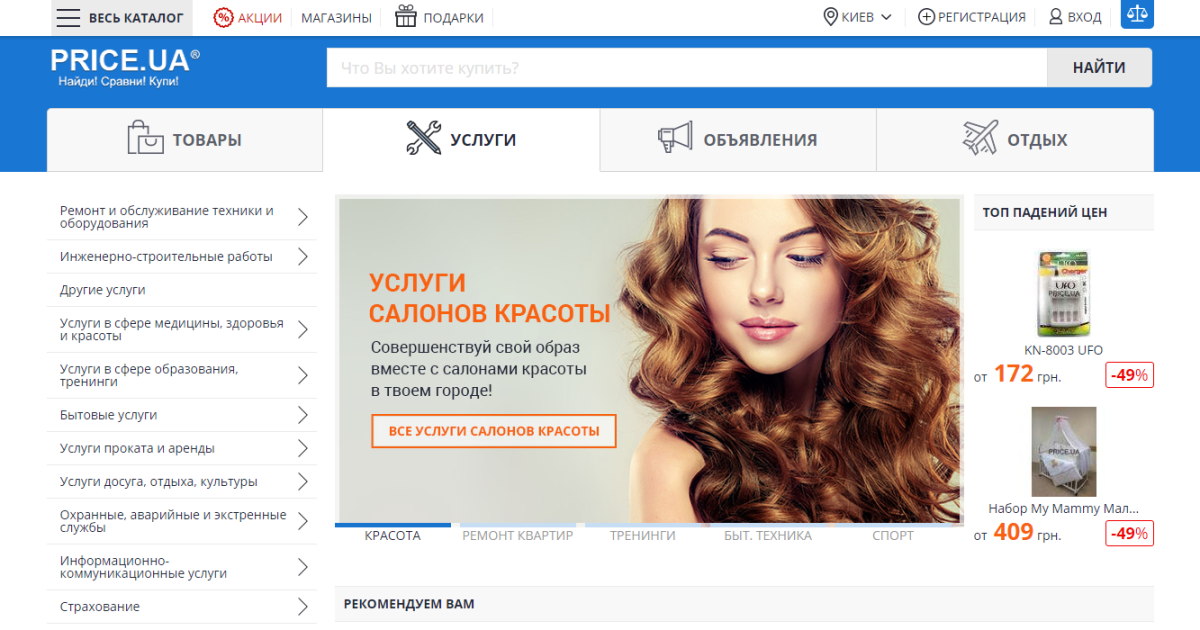
Task: Expand Инженерно-строительные работы chevron
Action: point(303,257)
